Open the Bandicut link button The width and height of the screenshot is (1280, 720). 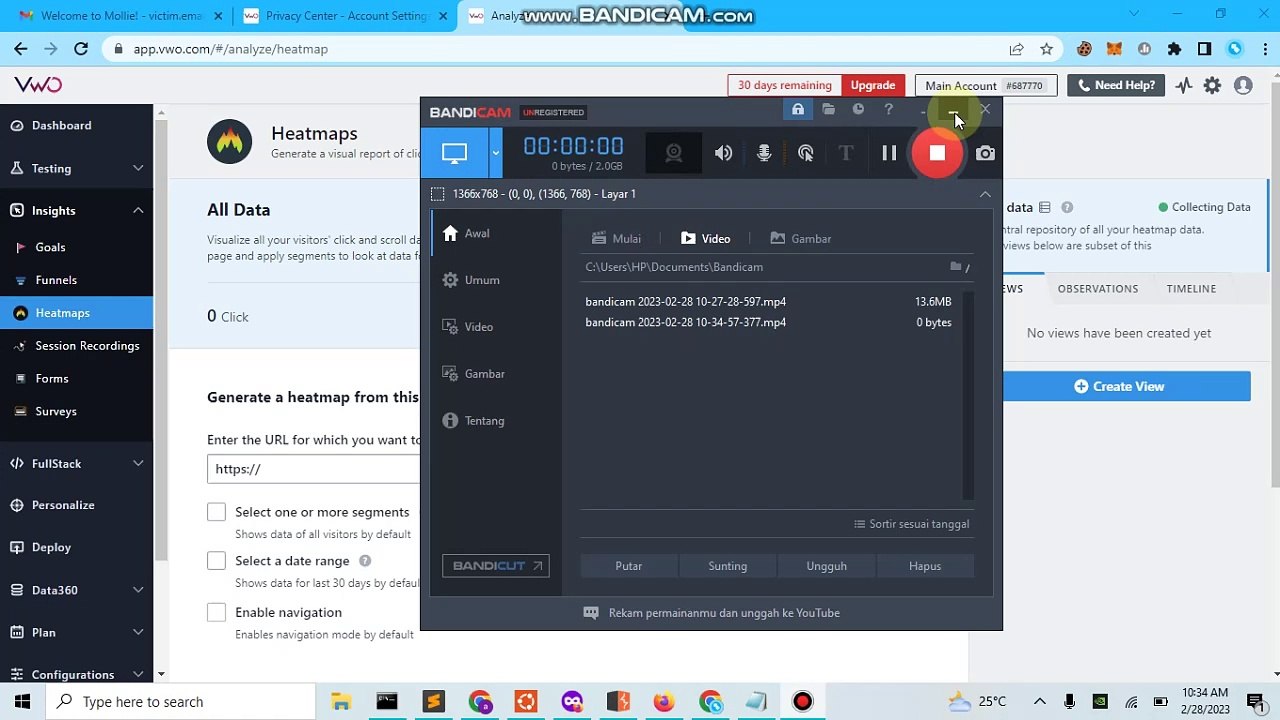(x=496, y=566)
